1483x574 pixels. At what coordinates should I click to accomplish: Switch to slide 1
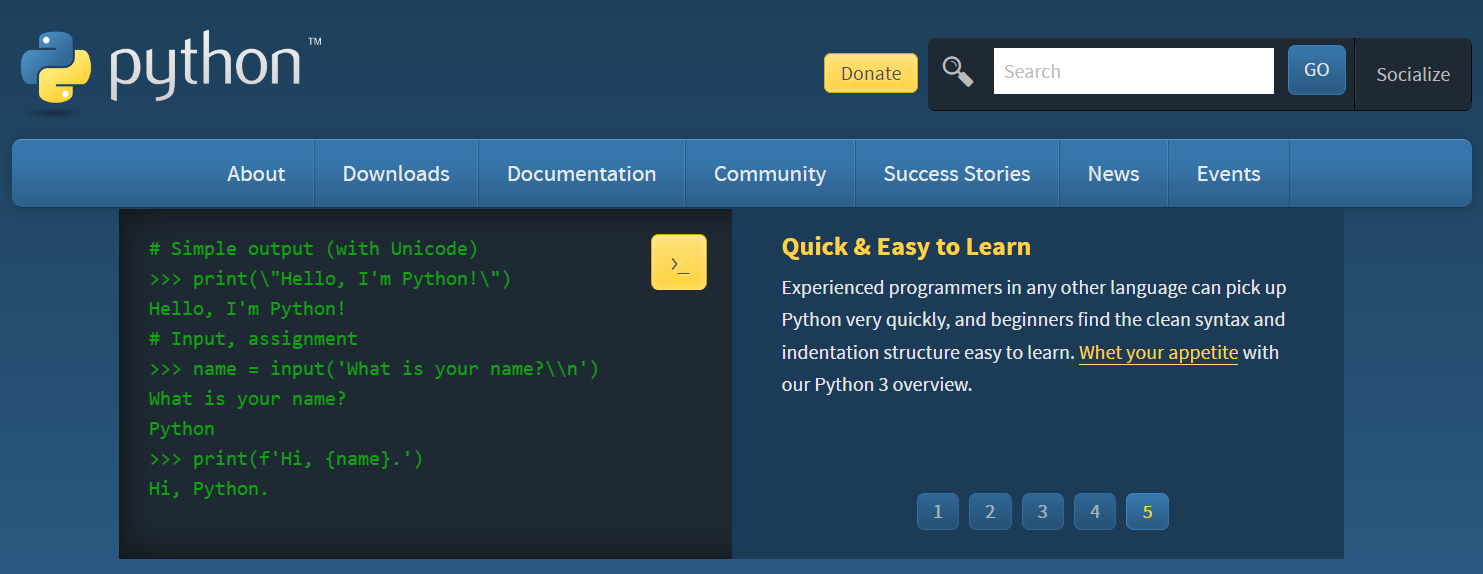938,511
